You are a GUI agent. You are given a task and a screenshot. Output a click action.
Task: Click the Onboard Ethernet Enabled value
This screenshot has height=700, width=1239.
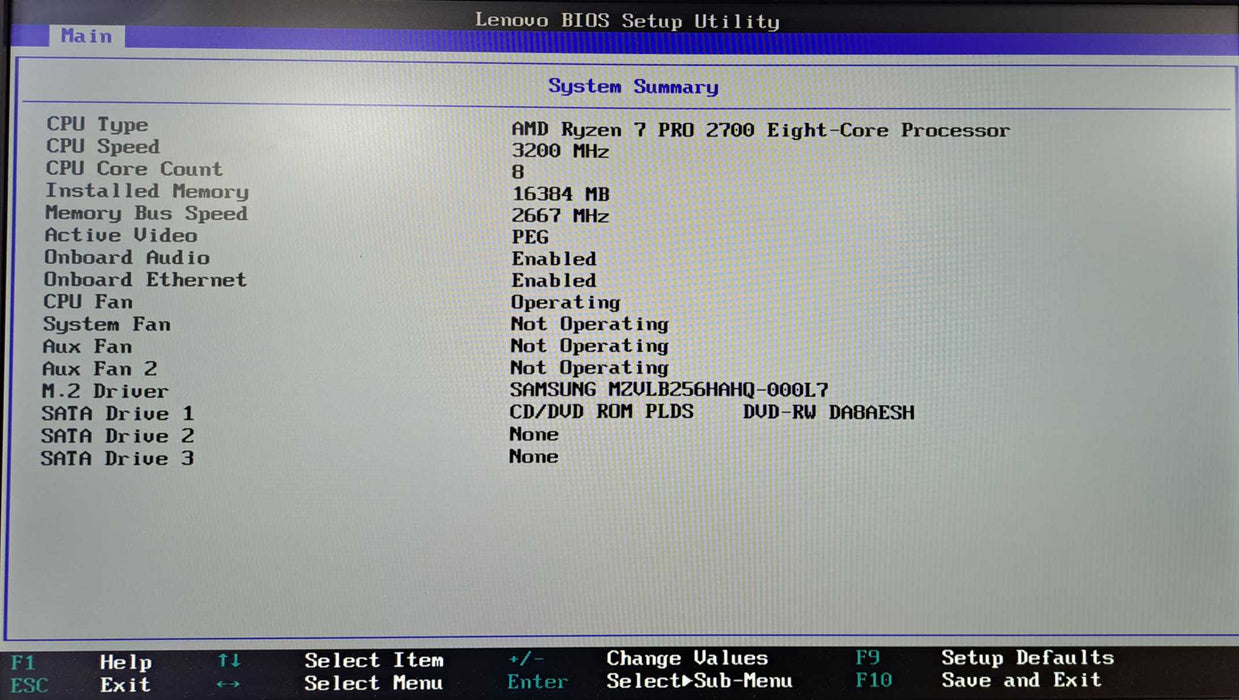[x=553, y=281]
